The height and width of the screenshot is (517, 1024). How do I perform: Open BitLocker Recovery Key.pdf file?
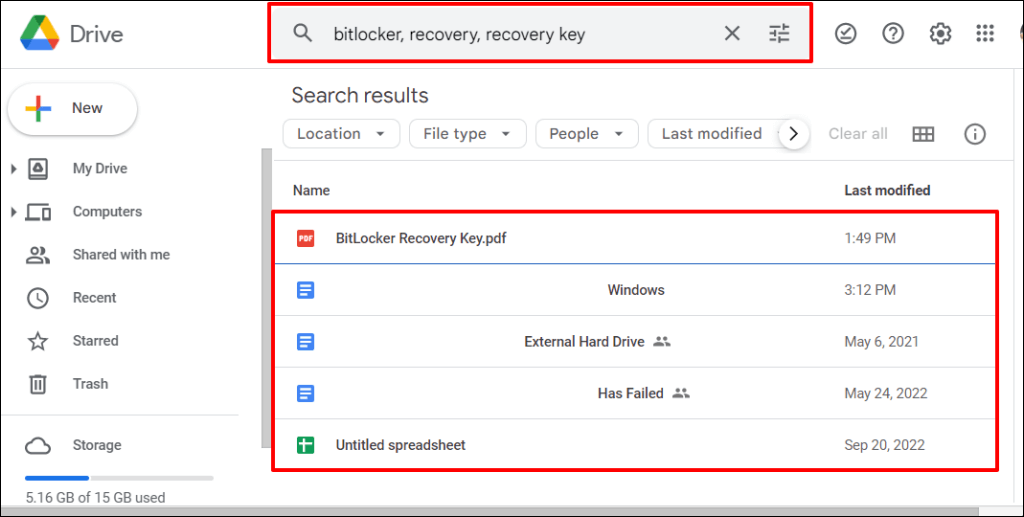point(421,239)
